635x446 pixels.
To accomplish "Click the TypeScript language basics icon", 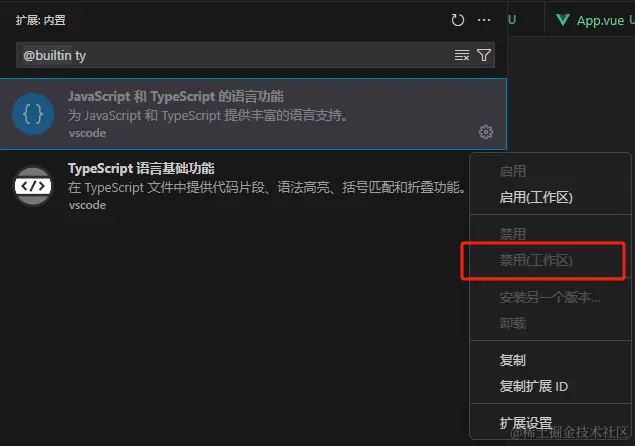I will (33, 186).
